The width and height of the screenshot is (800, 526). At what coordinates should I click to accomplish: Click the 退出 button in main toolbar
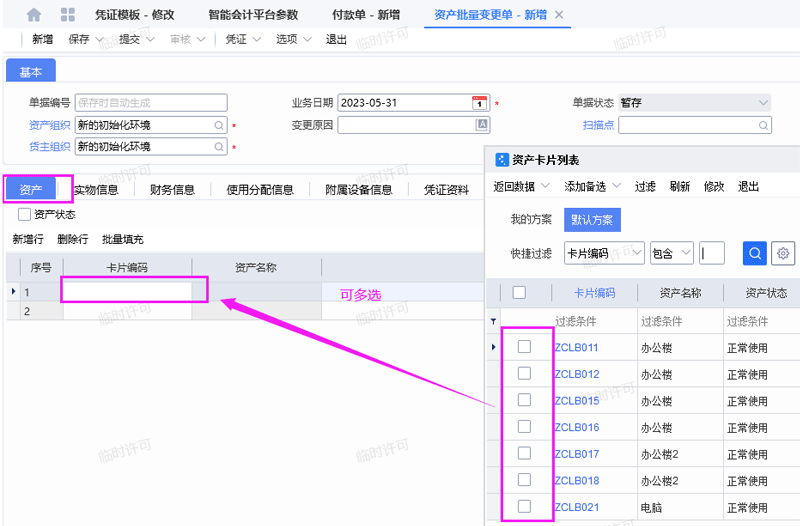(336, 39)
